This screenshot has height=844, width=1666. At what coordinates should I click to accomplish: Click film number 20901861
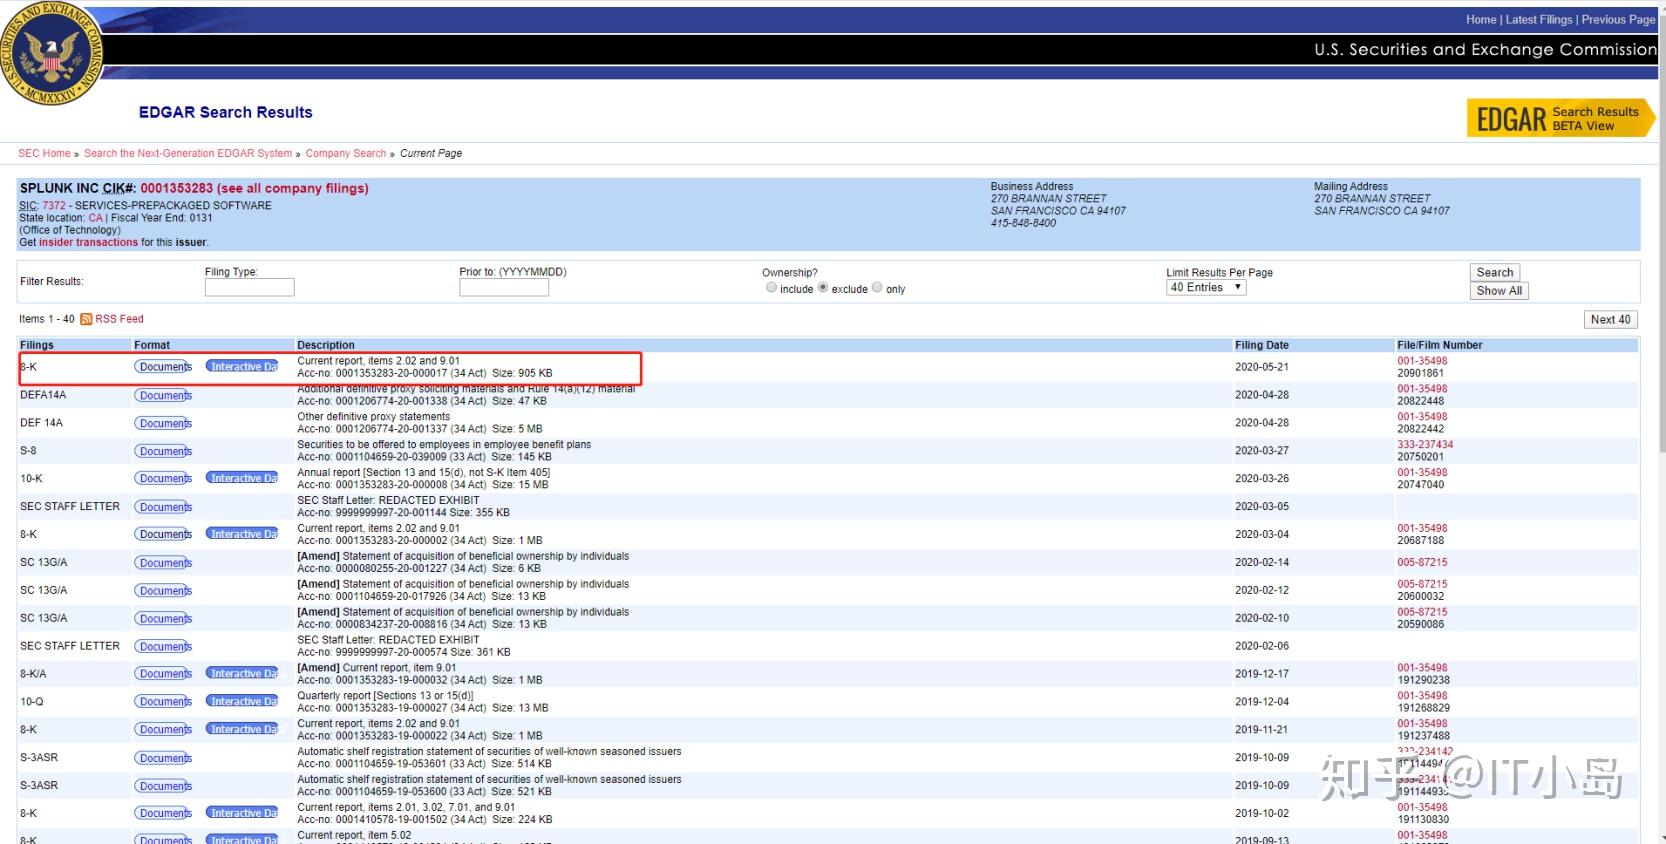1421,373
